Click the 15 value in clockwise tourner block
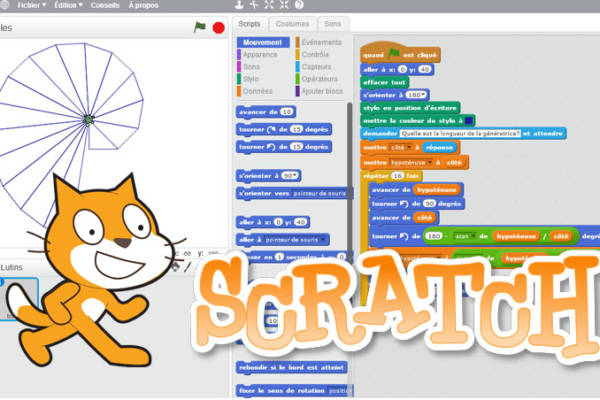 point(296,129)
